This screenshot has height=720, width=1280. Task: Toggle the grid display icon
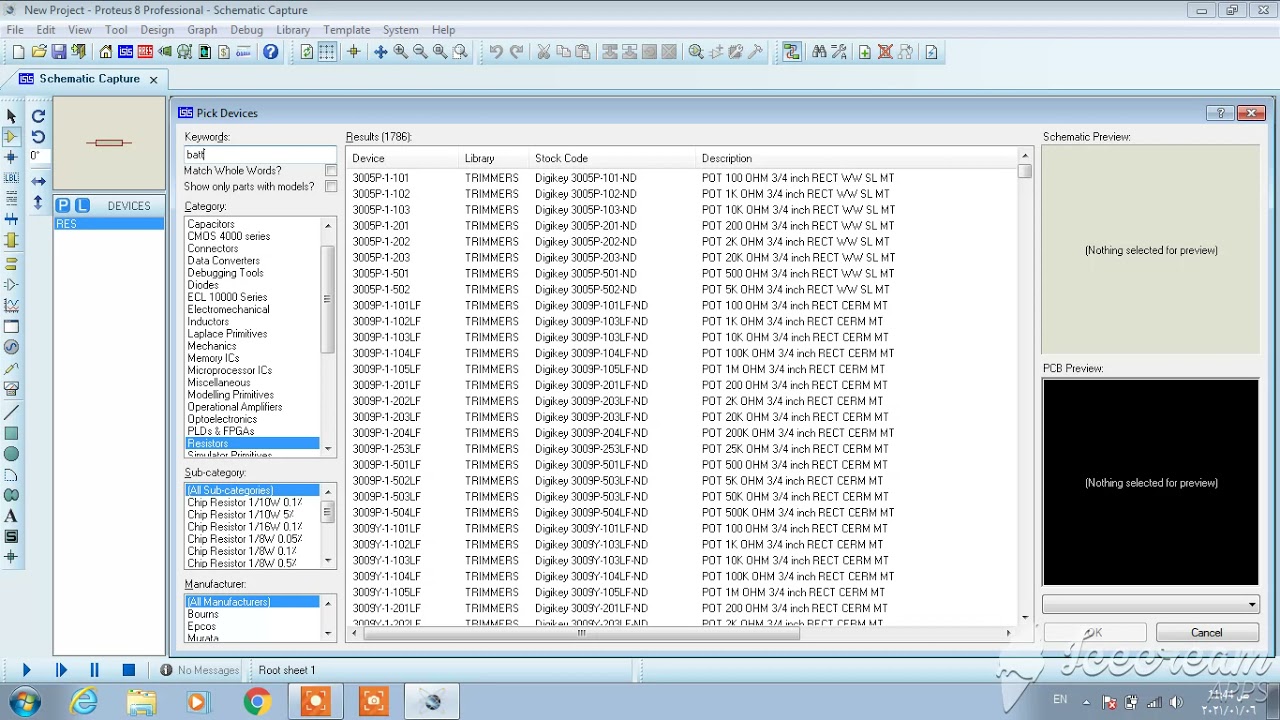pyautogui.click(x=327, y=52)
